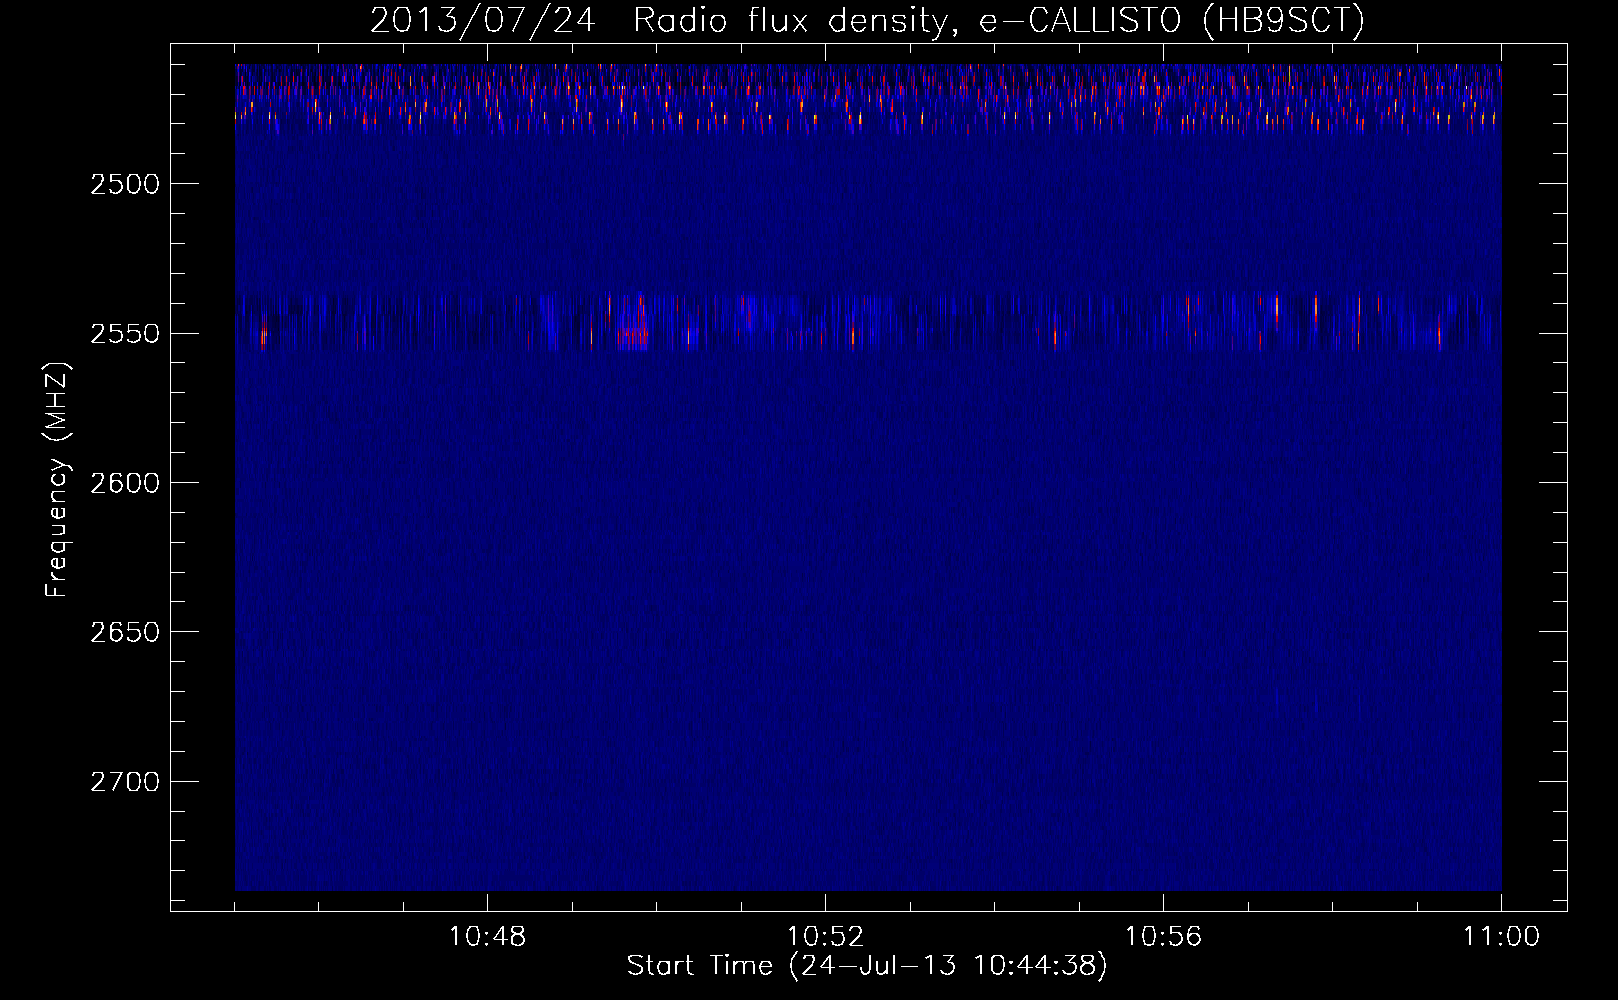The image size is (1618, 1000).
Task: Click the 10:48 time axis label
Action: pos(487,937)
